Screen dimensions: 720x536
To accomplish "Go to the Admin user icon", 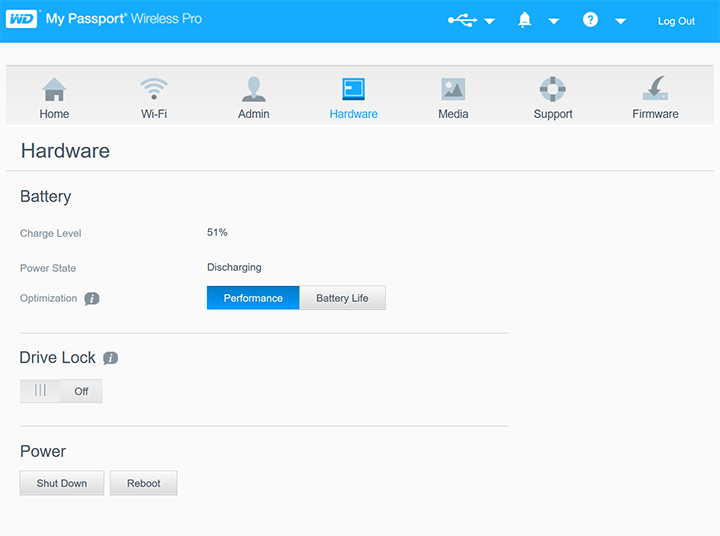I will coord(253,90).
